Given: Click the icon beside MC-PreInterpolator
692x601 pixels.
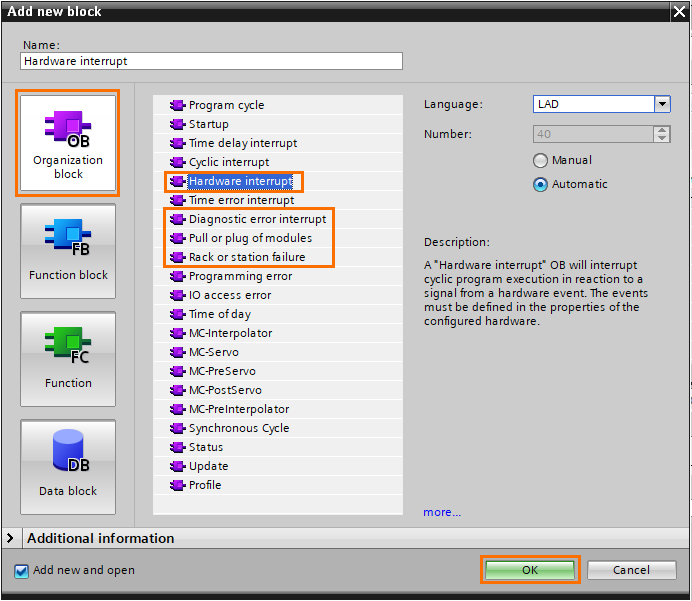Looking at the screenshot, I should pyautogui.click(x=177, y=409).
